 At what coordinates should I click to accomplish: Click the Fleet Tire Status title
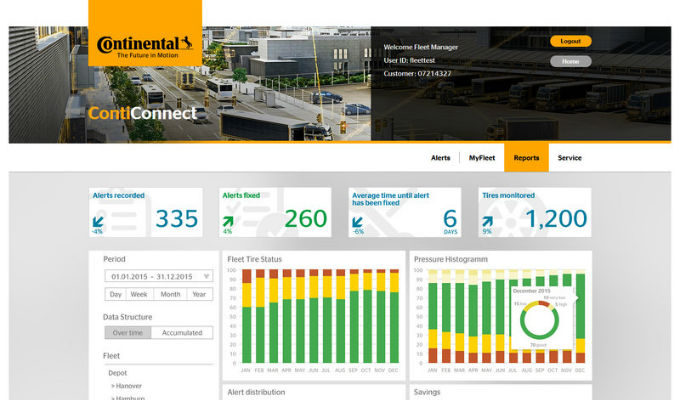[x=255, y=259]
